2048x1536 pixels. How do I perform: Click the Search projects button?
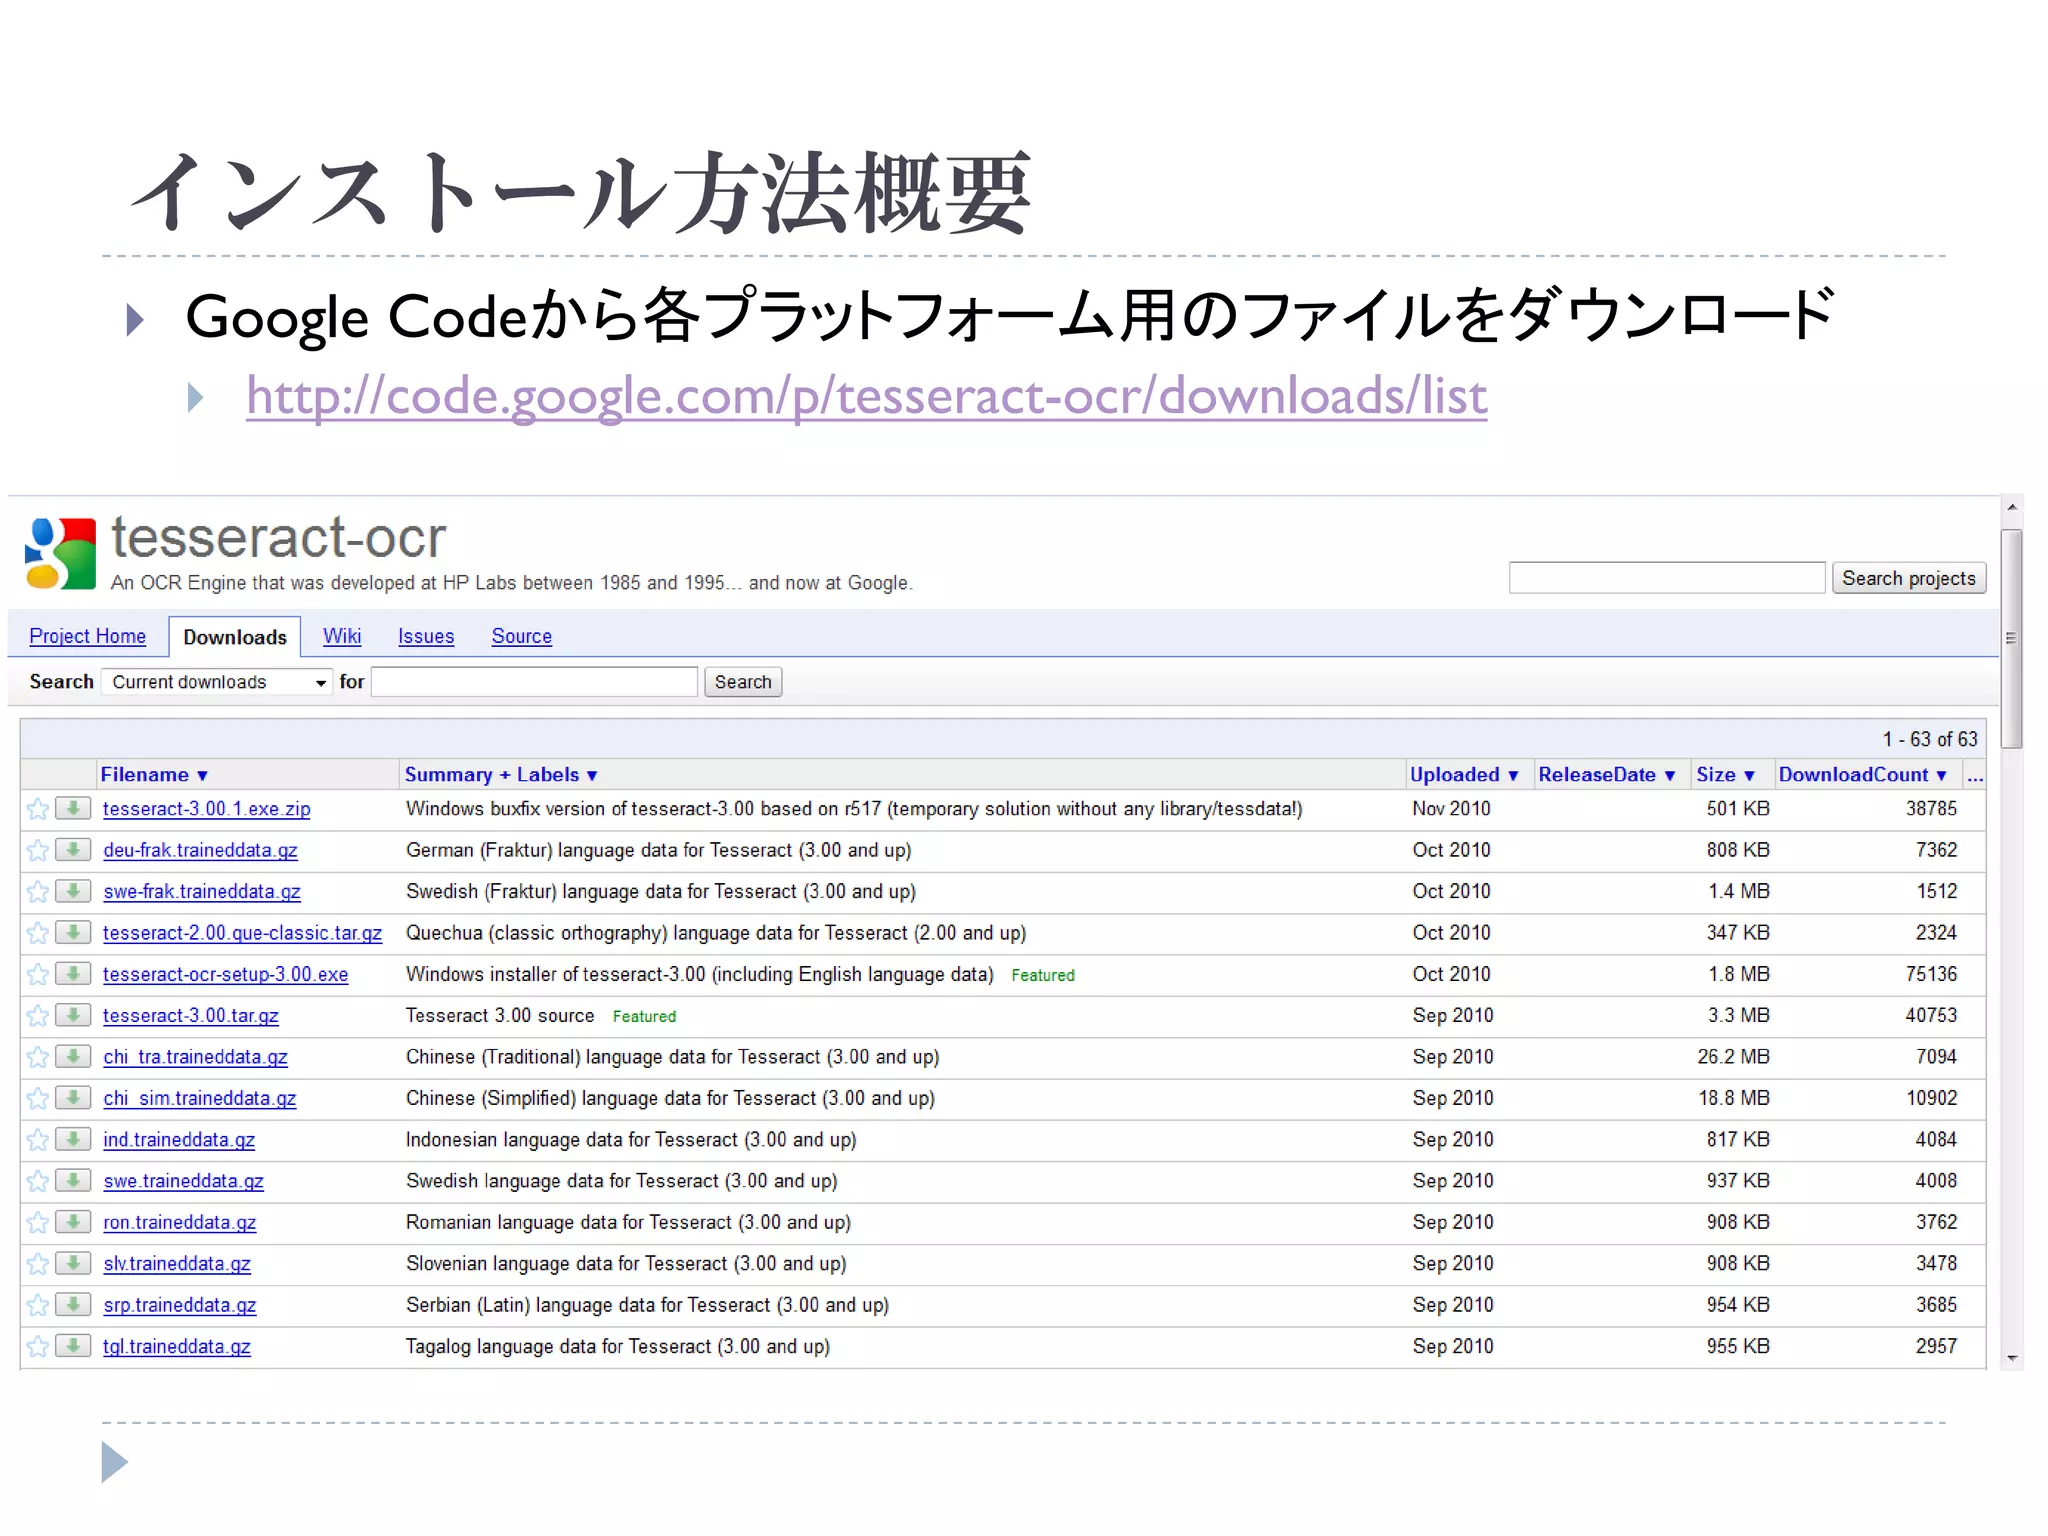pos(1909,578)
